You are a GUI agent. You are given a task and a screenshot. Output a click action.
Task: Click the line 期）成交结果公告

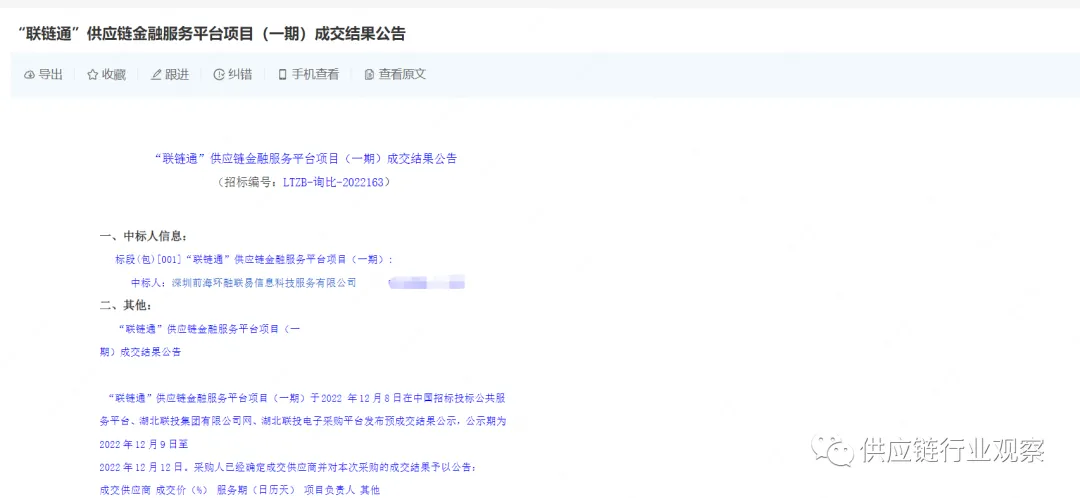[141, 351]
